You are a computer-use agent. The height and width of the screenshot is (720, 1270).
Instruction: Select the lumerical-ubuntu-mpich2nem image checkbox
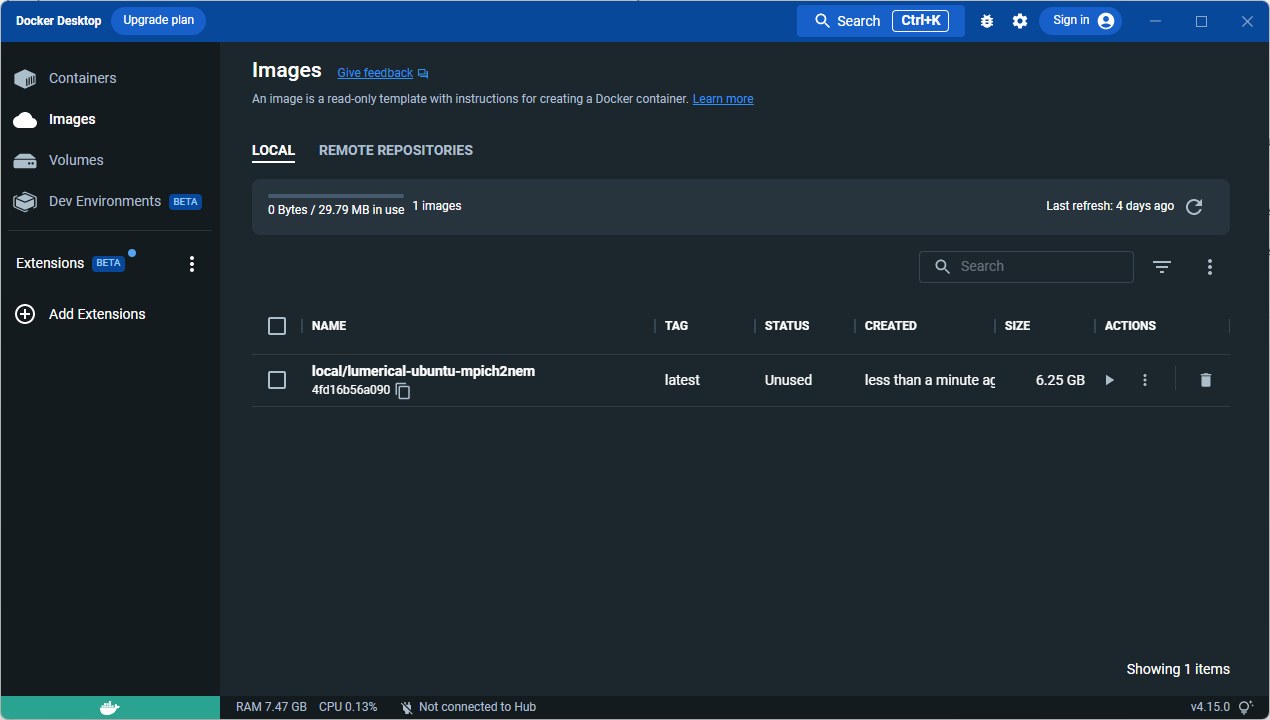click(277, 380)
